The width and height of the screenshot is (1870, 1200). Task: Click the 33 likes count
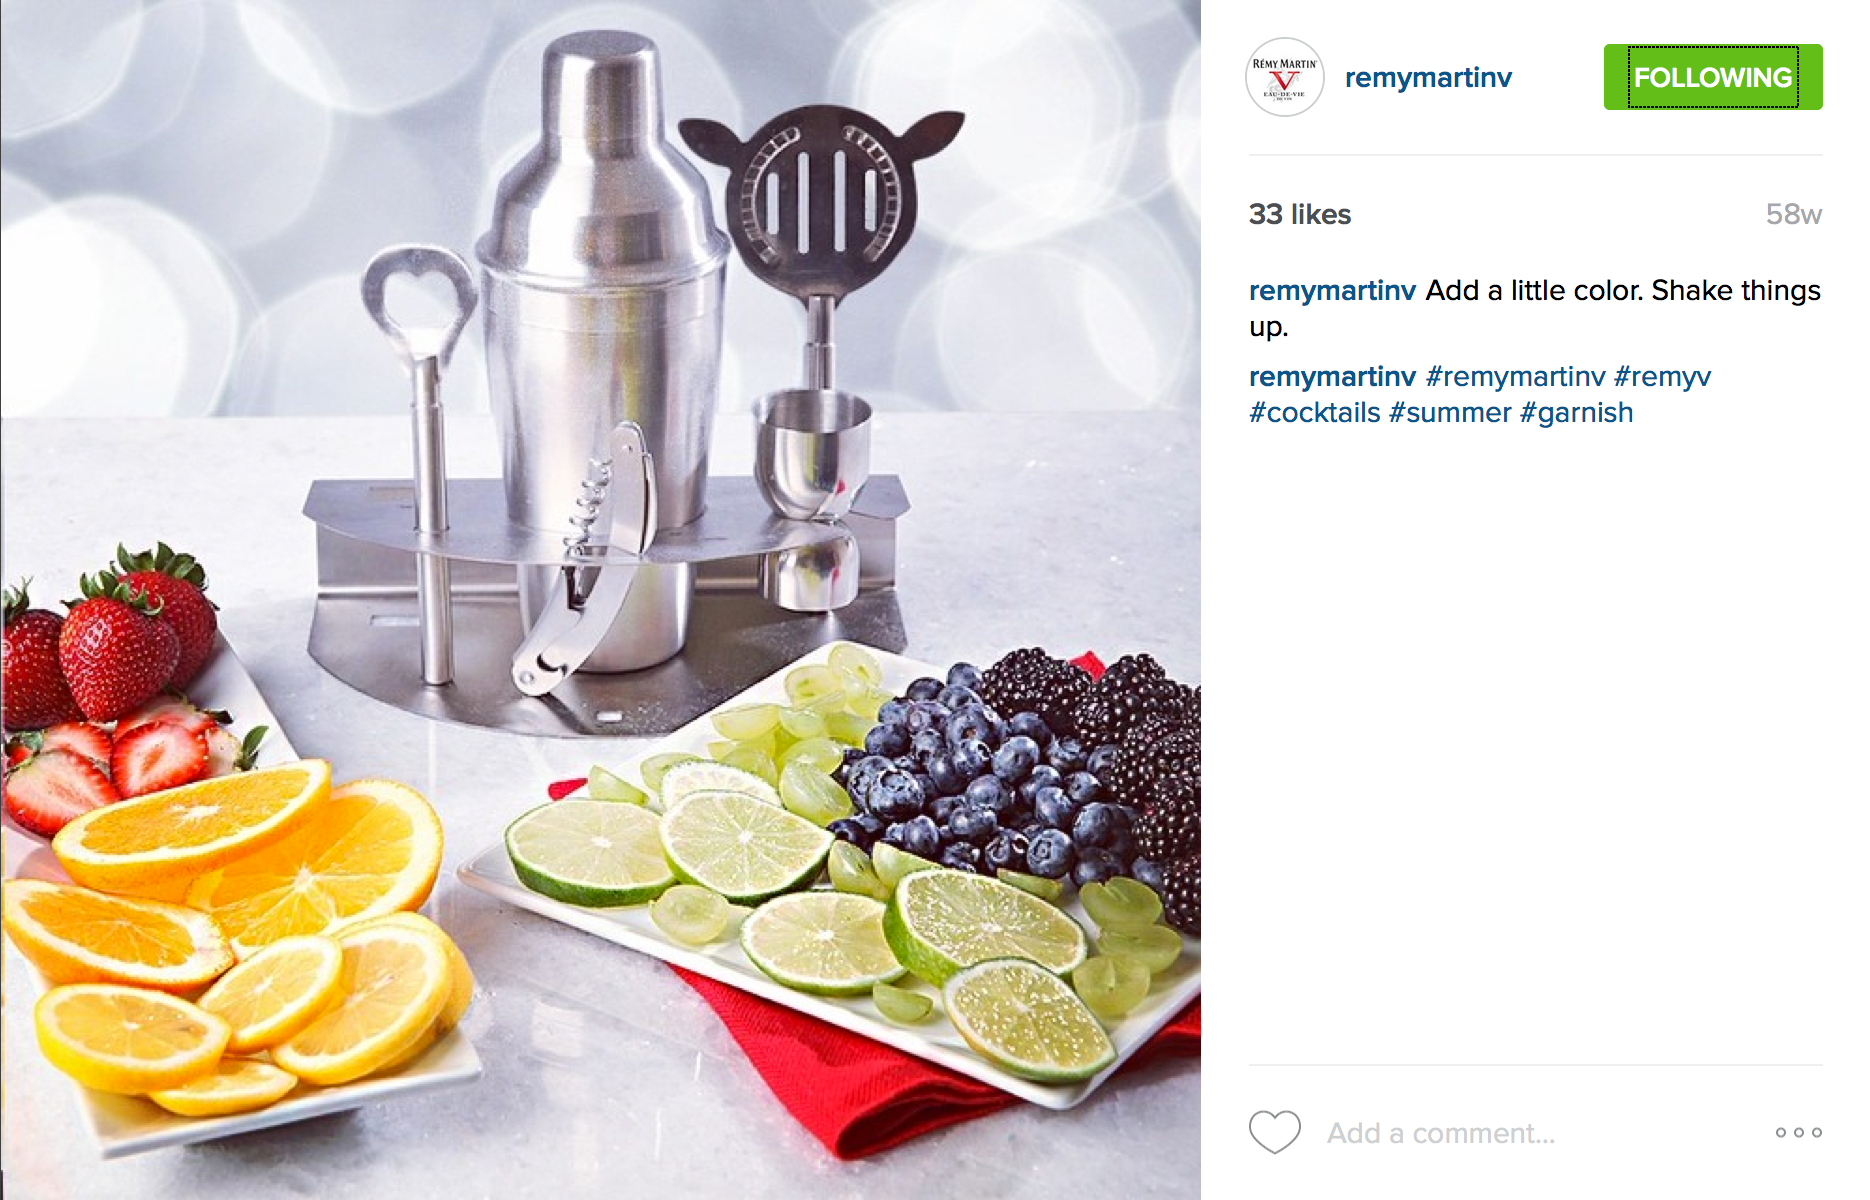click(1299, 214)
